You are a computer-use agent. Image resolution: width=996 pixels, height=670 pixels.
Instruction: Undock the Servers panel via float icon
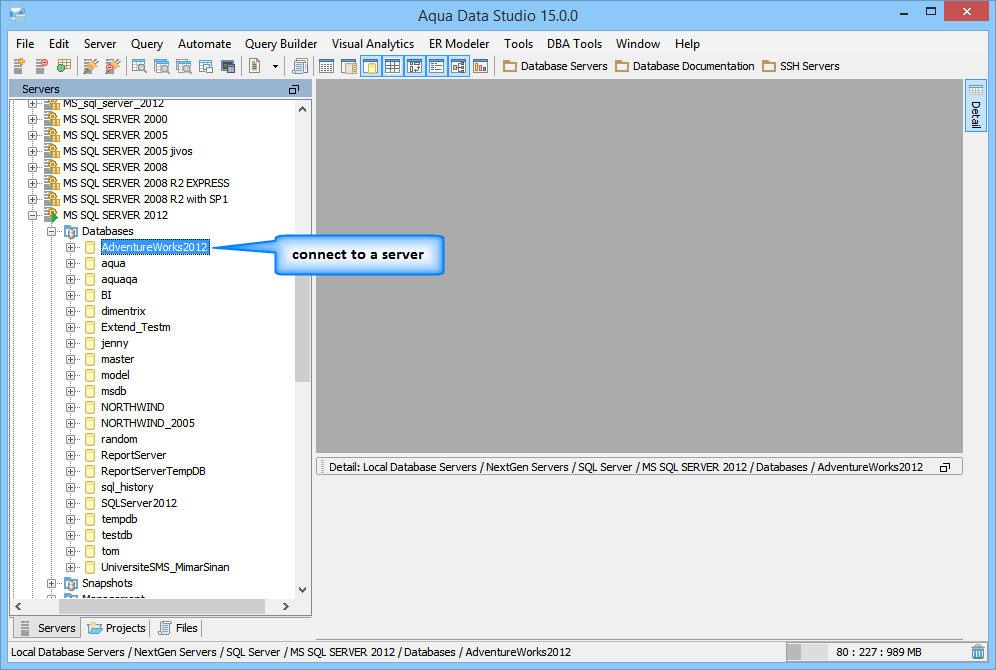(x=293, y=90)
